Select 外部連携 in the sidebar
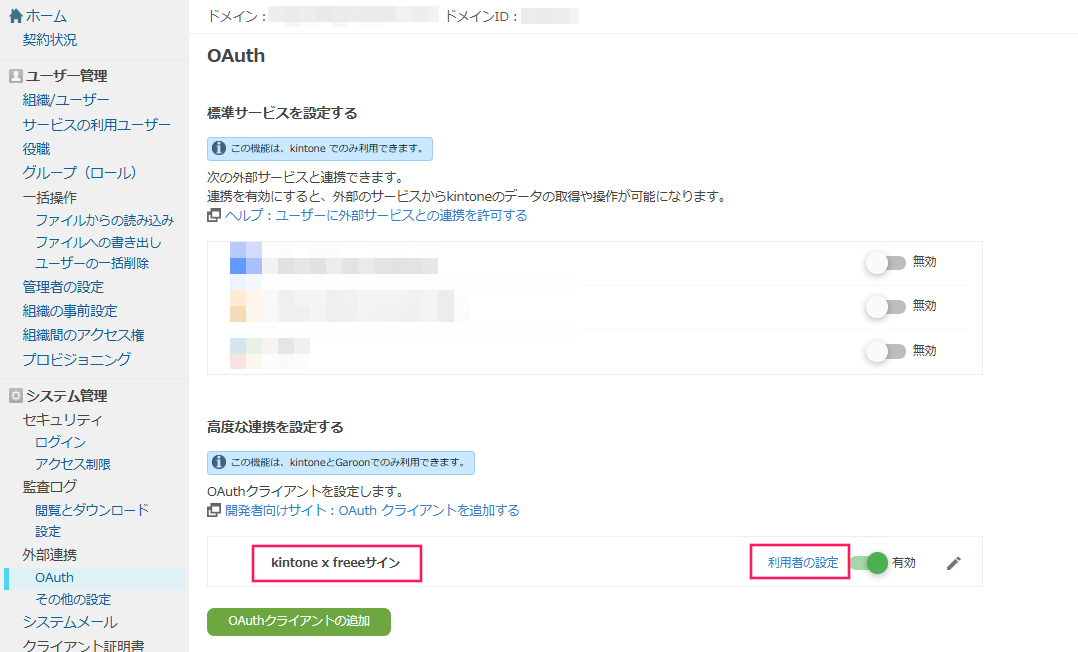The height and width of the screenshot is (652, 1078). 50,554
